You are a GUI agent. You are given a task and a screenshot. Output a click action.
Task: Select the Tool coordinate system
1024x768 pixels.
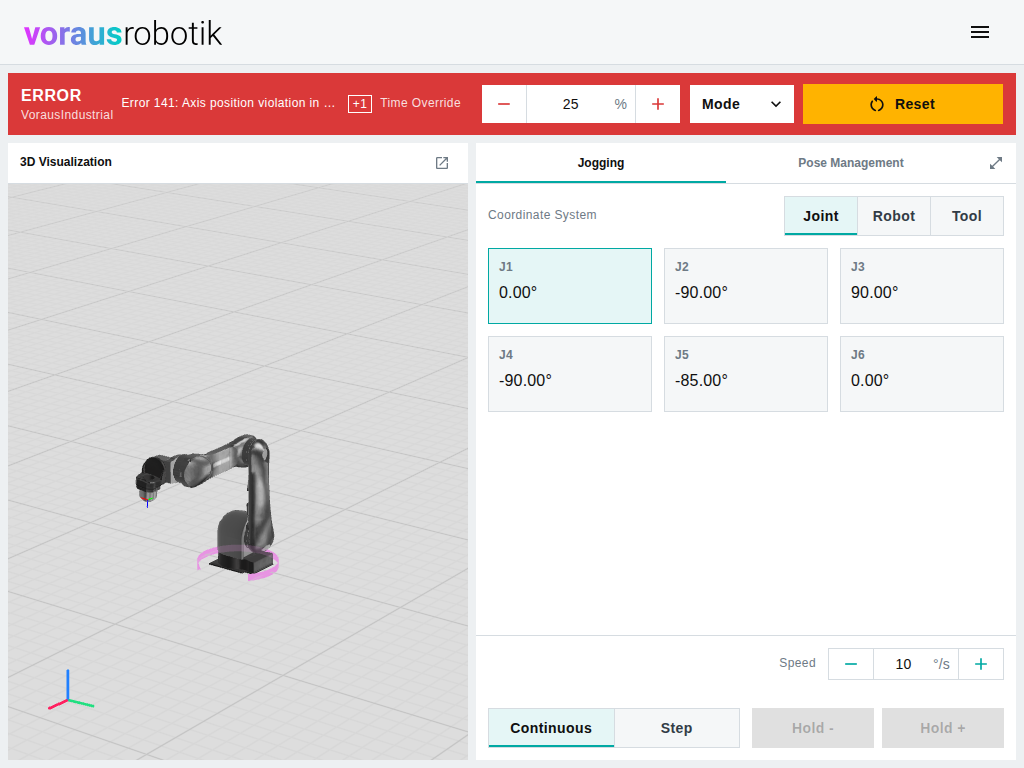[967, 216]
